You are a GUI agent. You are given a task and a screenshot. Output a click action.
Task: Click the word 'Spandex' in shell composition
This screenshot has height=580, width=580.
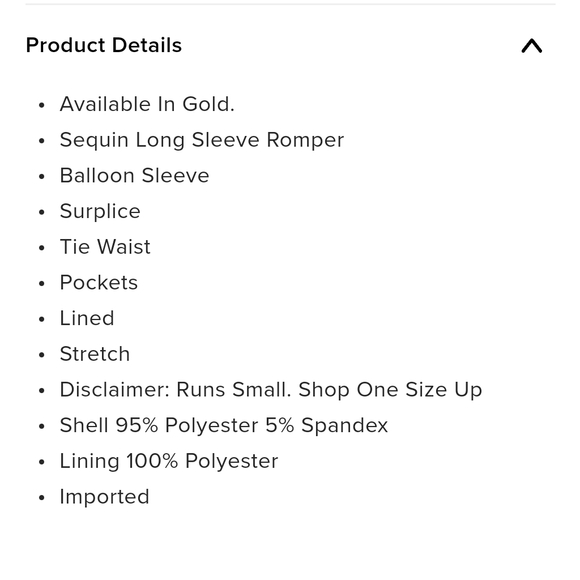344,425
